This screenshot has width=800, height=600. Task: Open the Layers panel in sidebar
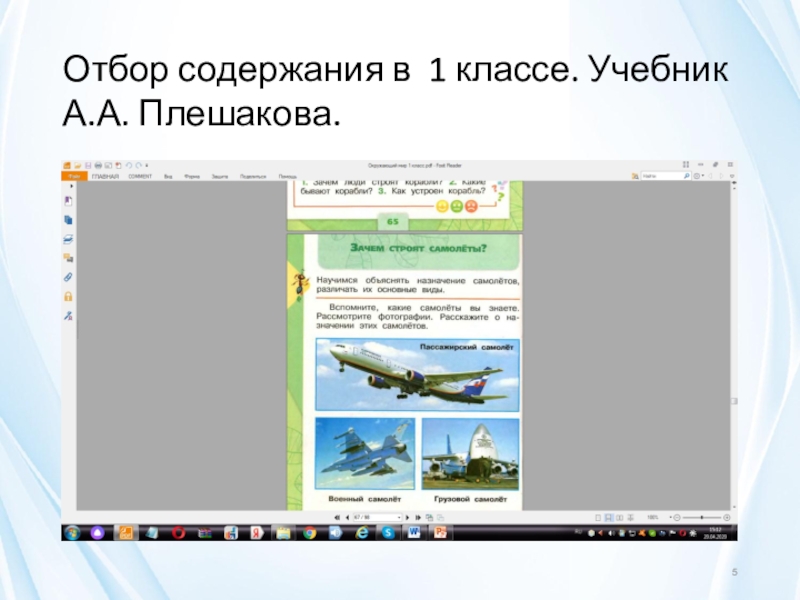pos(68,239)
